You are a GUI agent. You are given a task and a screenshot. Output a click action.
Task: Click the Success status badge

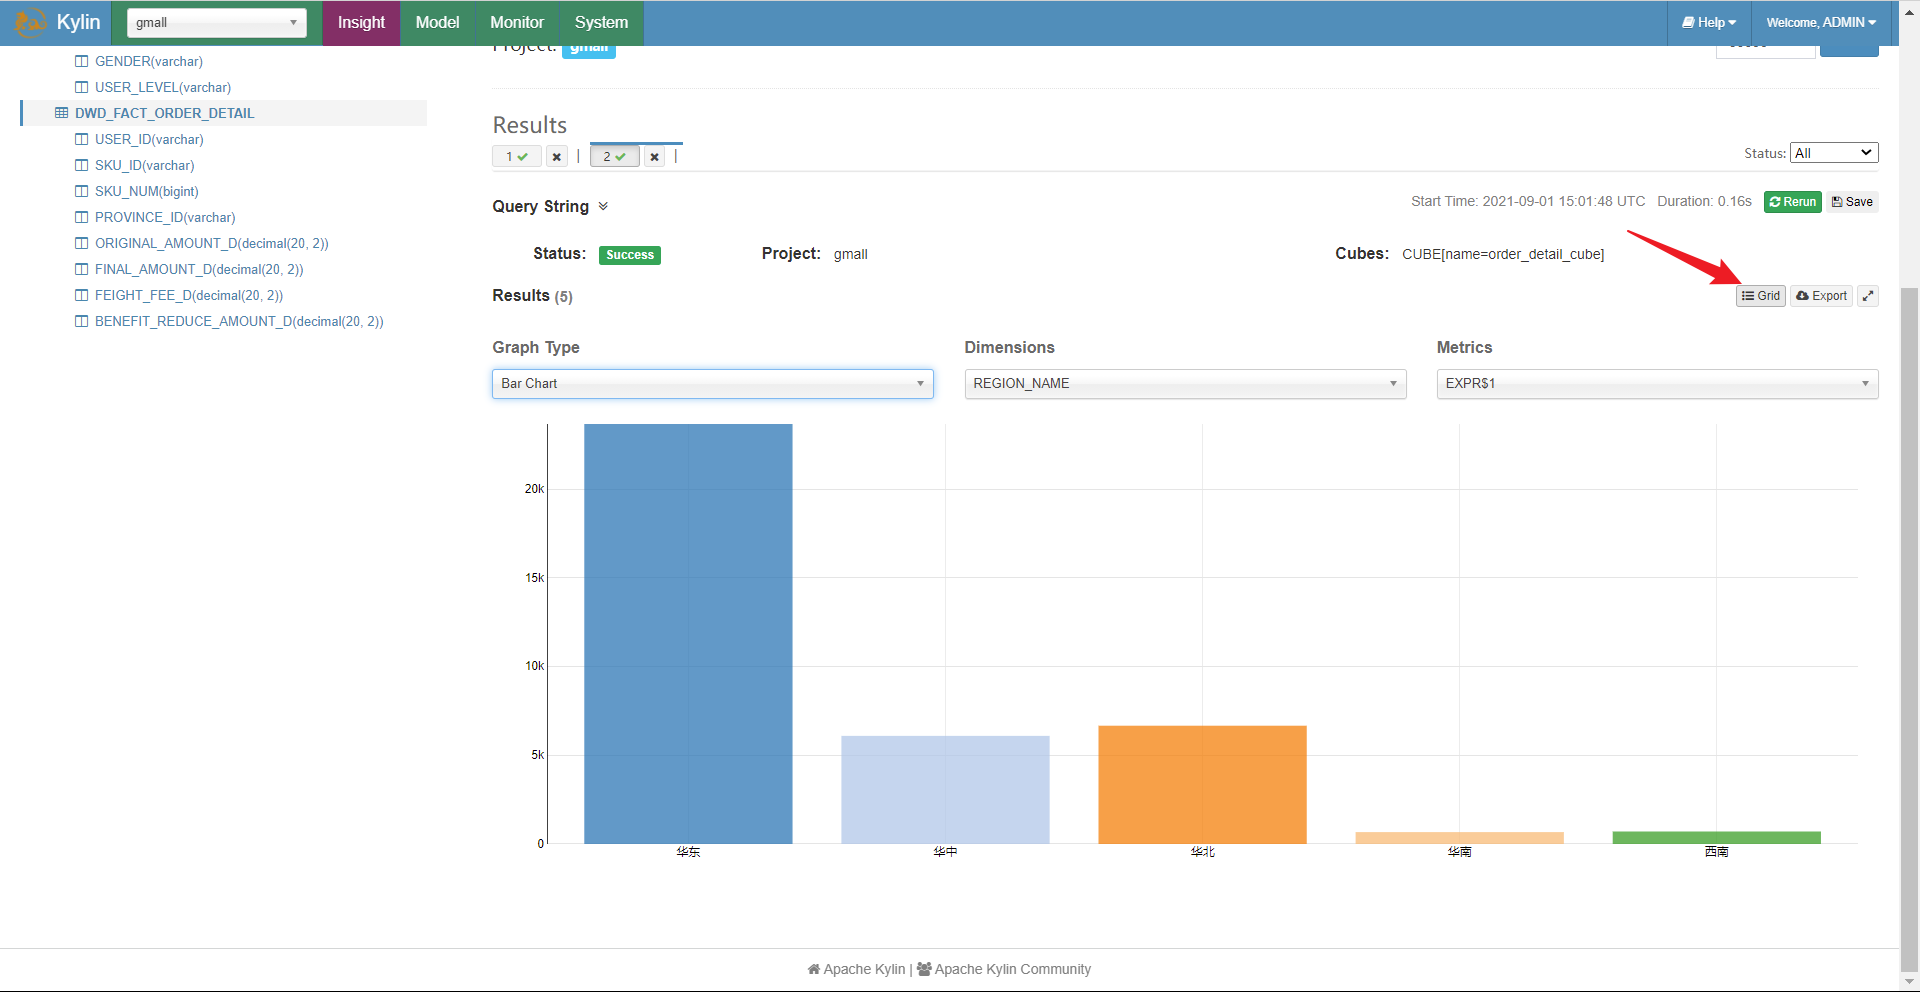(x=630, y=255)
